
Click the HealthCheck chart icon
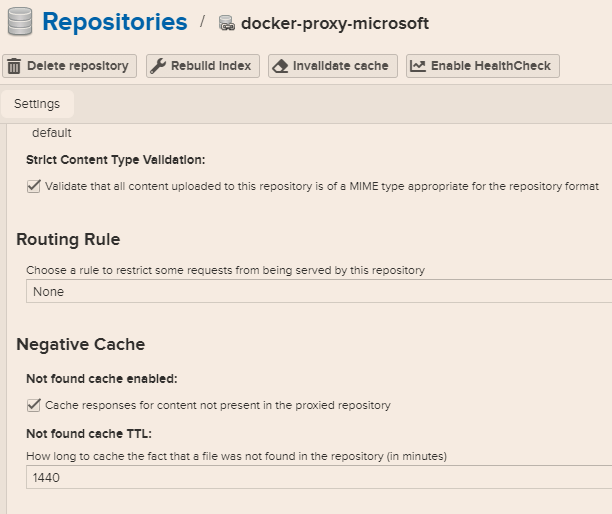click(417, 66)
